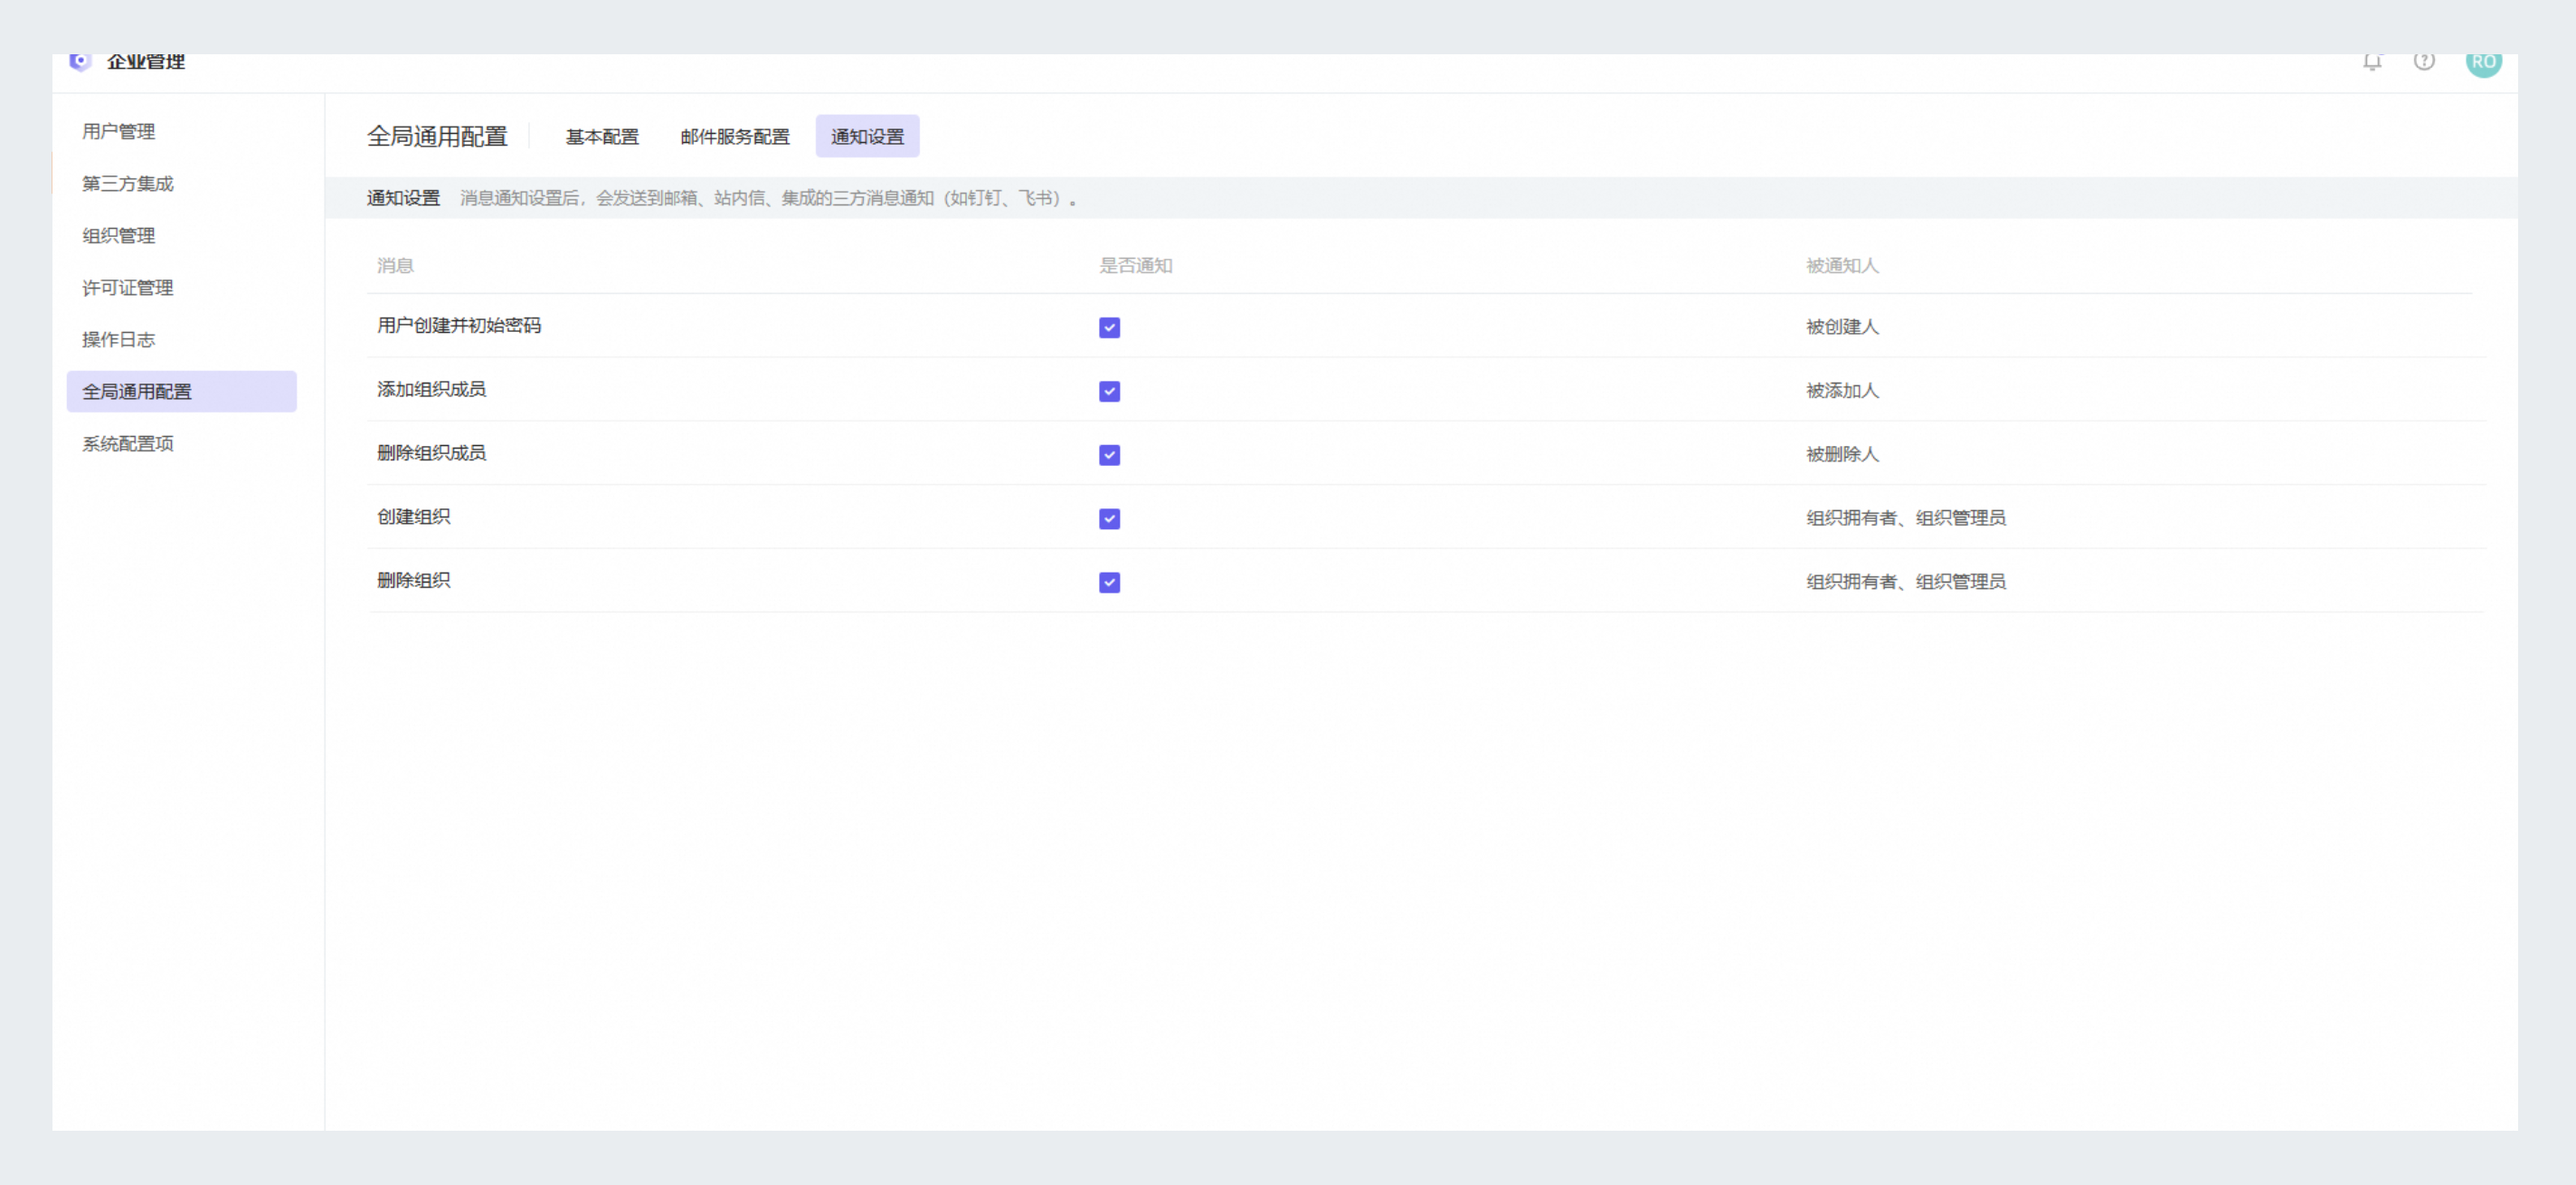Click the 是否通知 column header
Viewport: 2576px width, 1185px height.
[x=1135, y=266]
